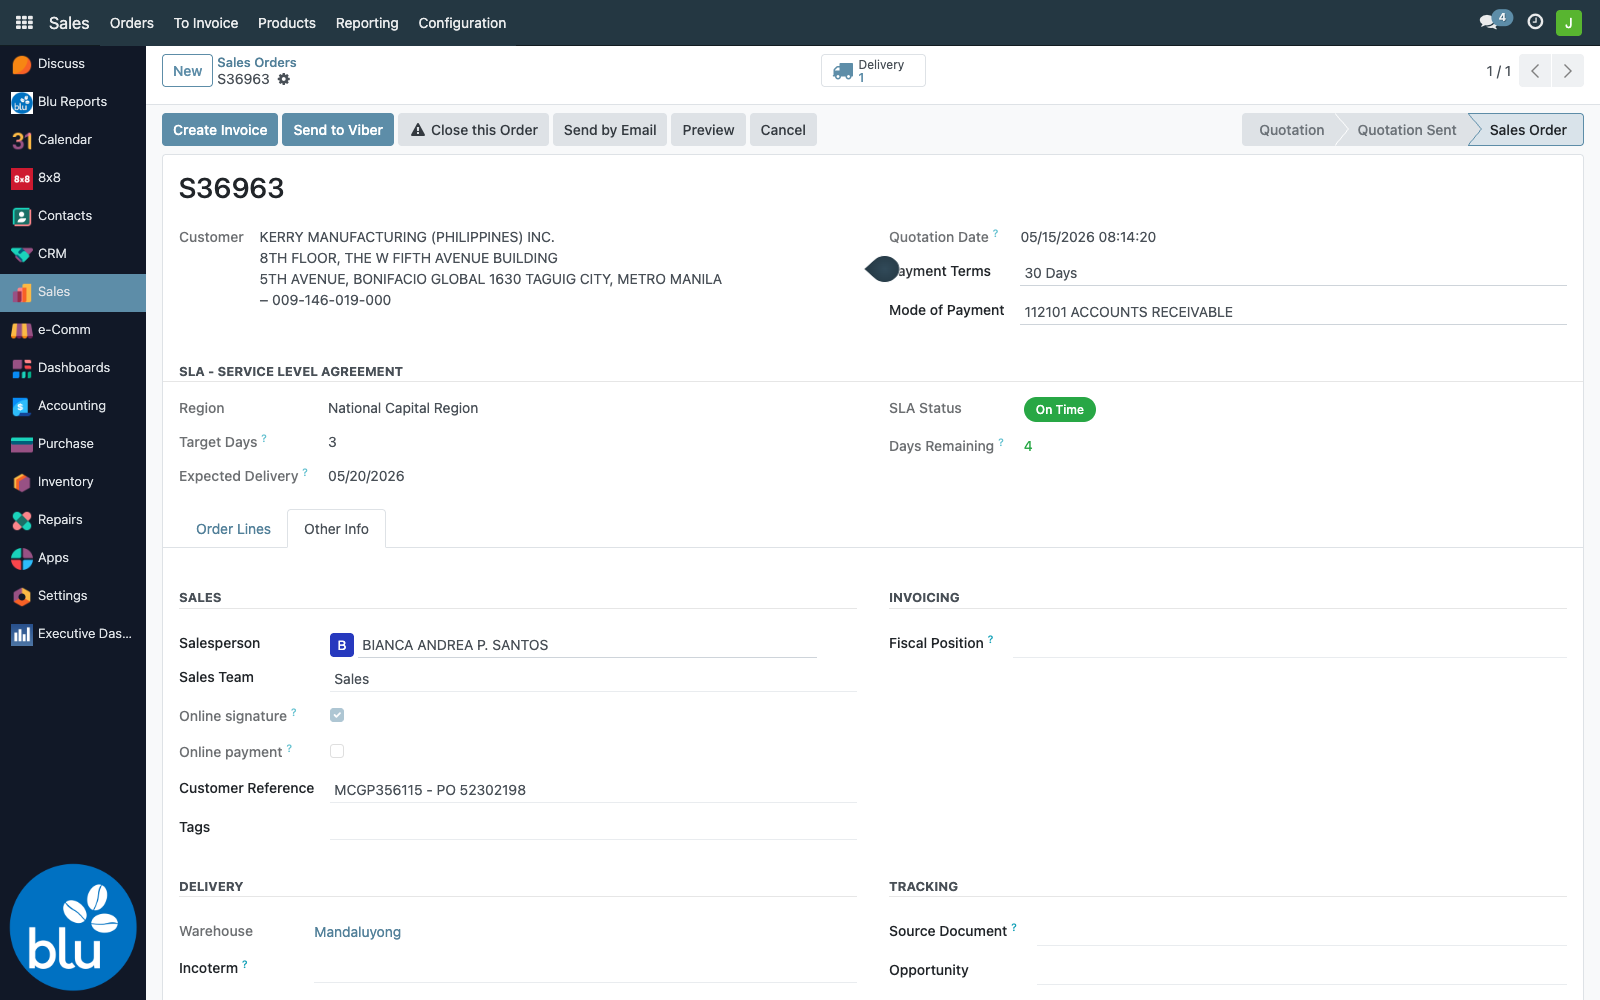The height and width of the screenshot is (1000, 1600).
Task: Open user avatar J menu
Action: (1569, 22)
